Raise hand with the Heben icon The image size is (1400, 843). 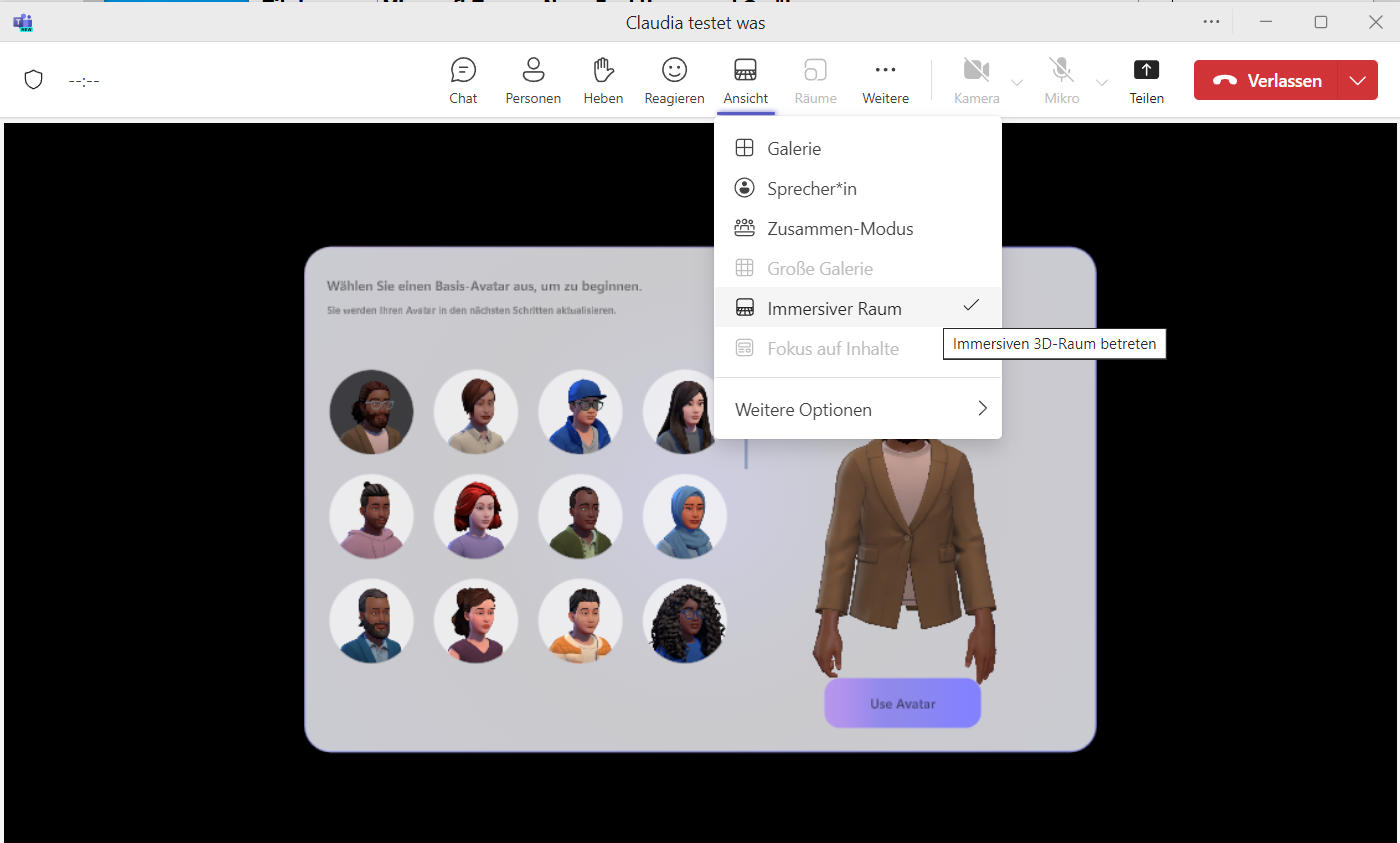coord(603,70)
